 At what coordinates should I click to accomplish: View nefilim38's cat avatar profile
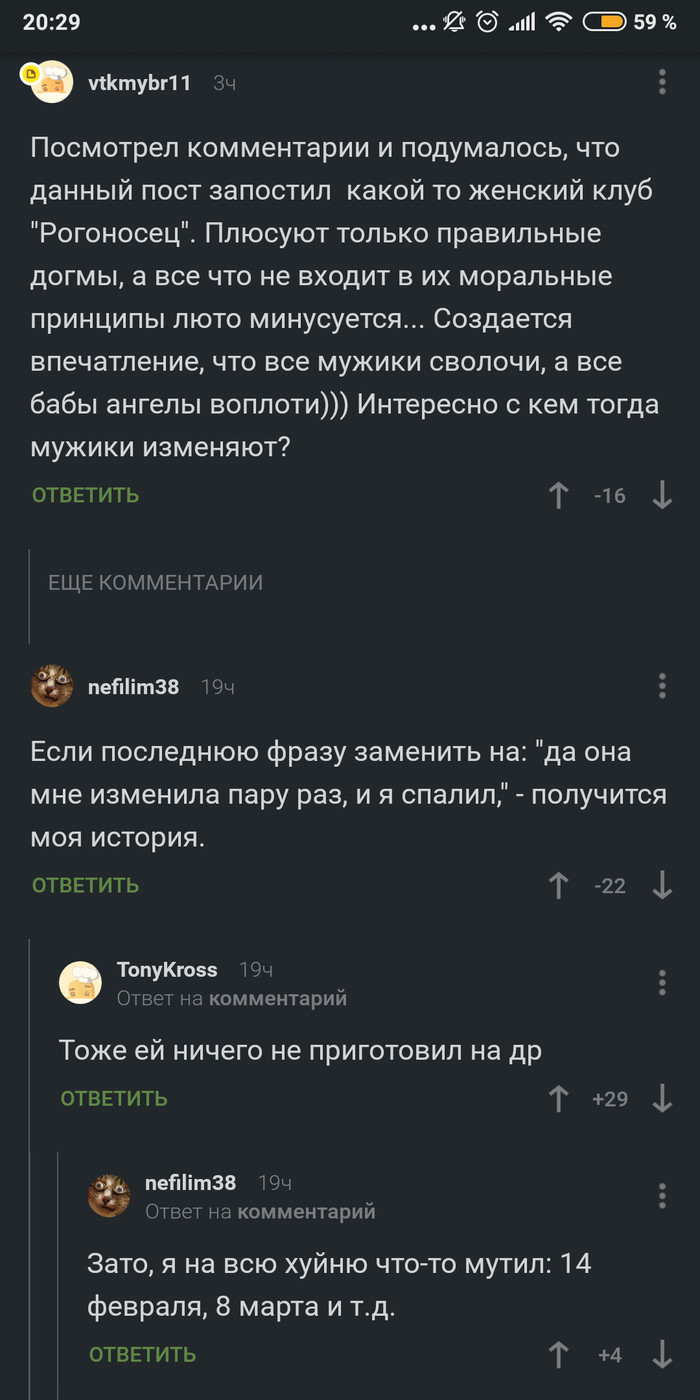coord(52,686)
